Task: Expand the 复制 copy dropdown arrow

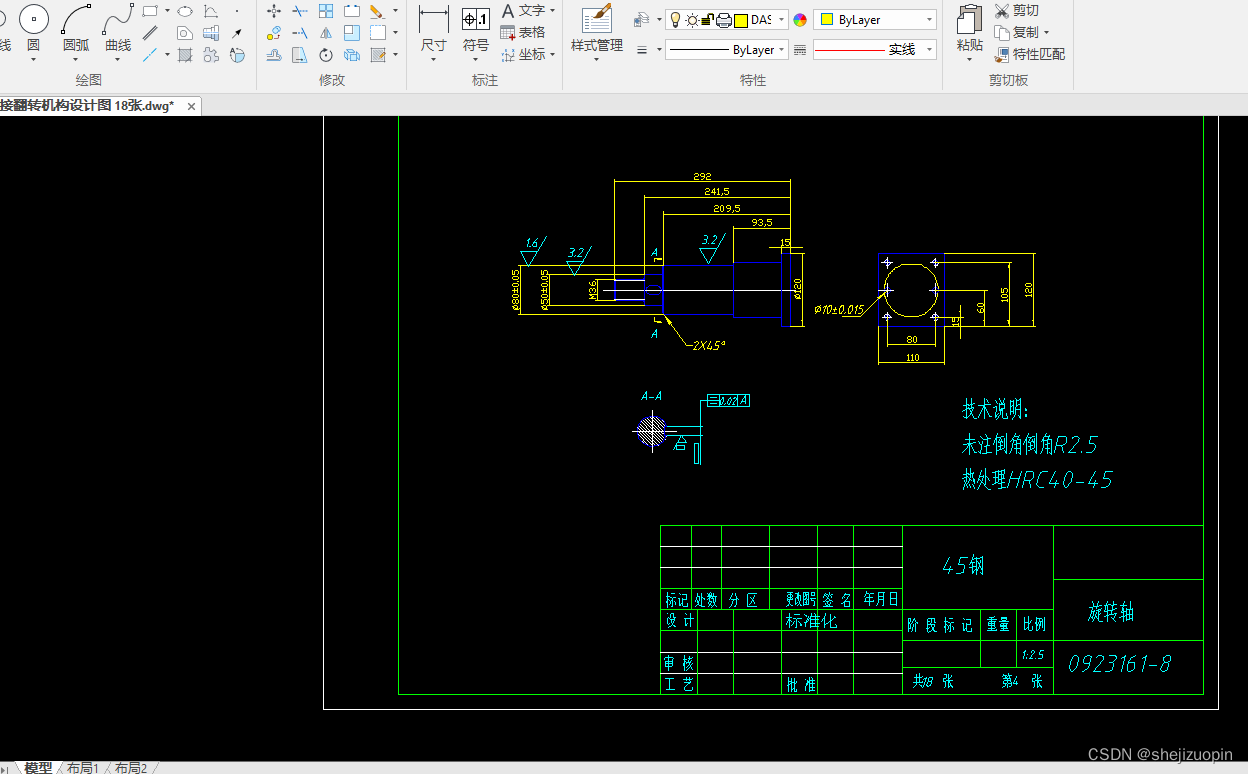Action: (1046, 32)
